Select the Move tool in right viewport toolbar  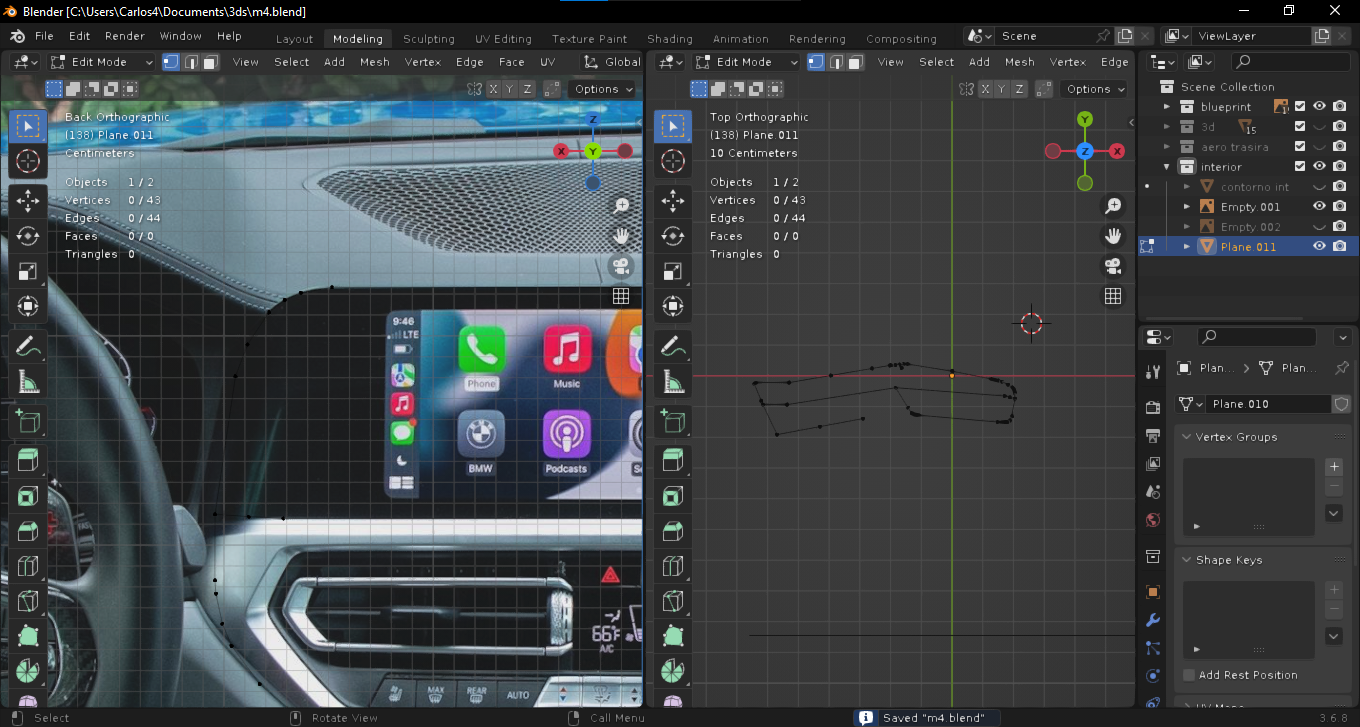[x=673, y=200]
